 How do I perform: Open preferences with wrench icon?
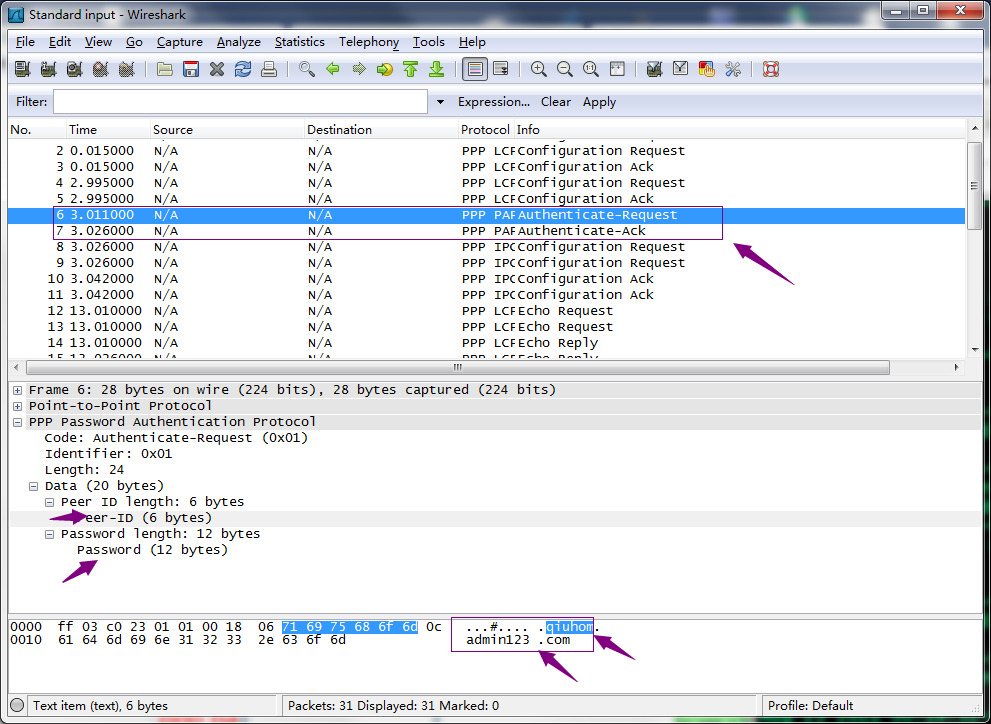point(733,69)
